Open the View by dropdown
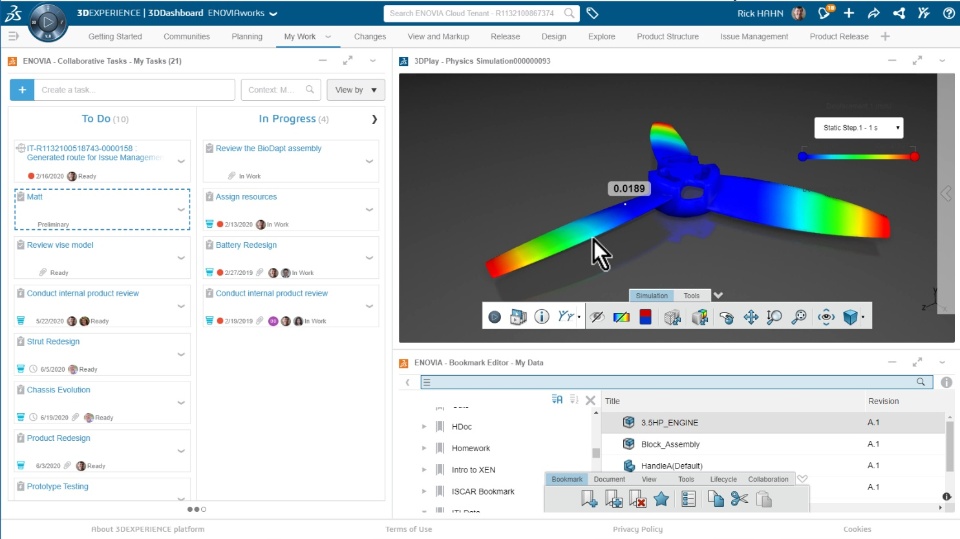Viewport: 960px width, 539px height. click(x=356, y=90)
